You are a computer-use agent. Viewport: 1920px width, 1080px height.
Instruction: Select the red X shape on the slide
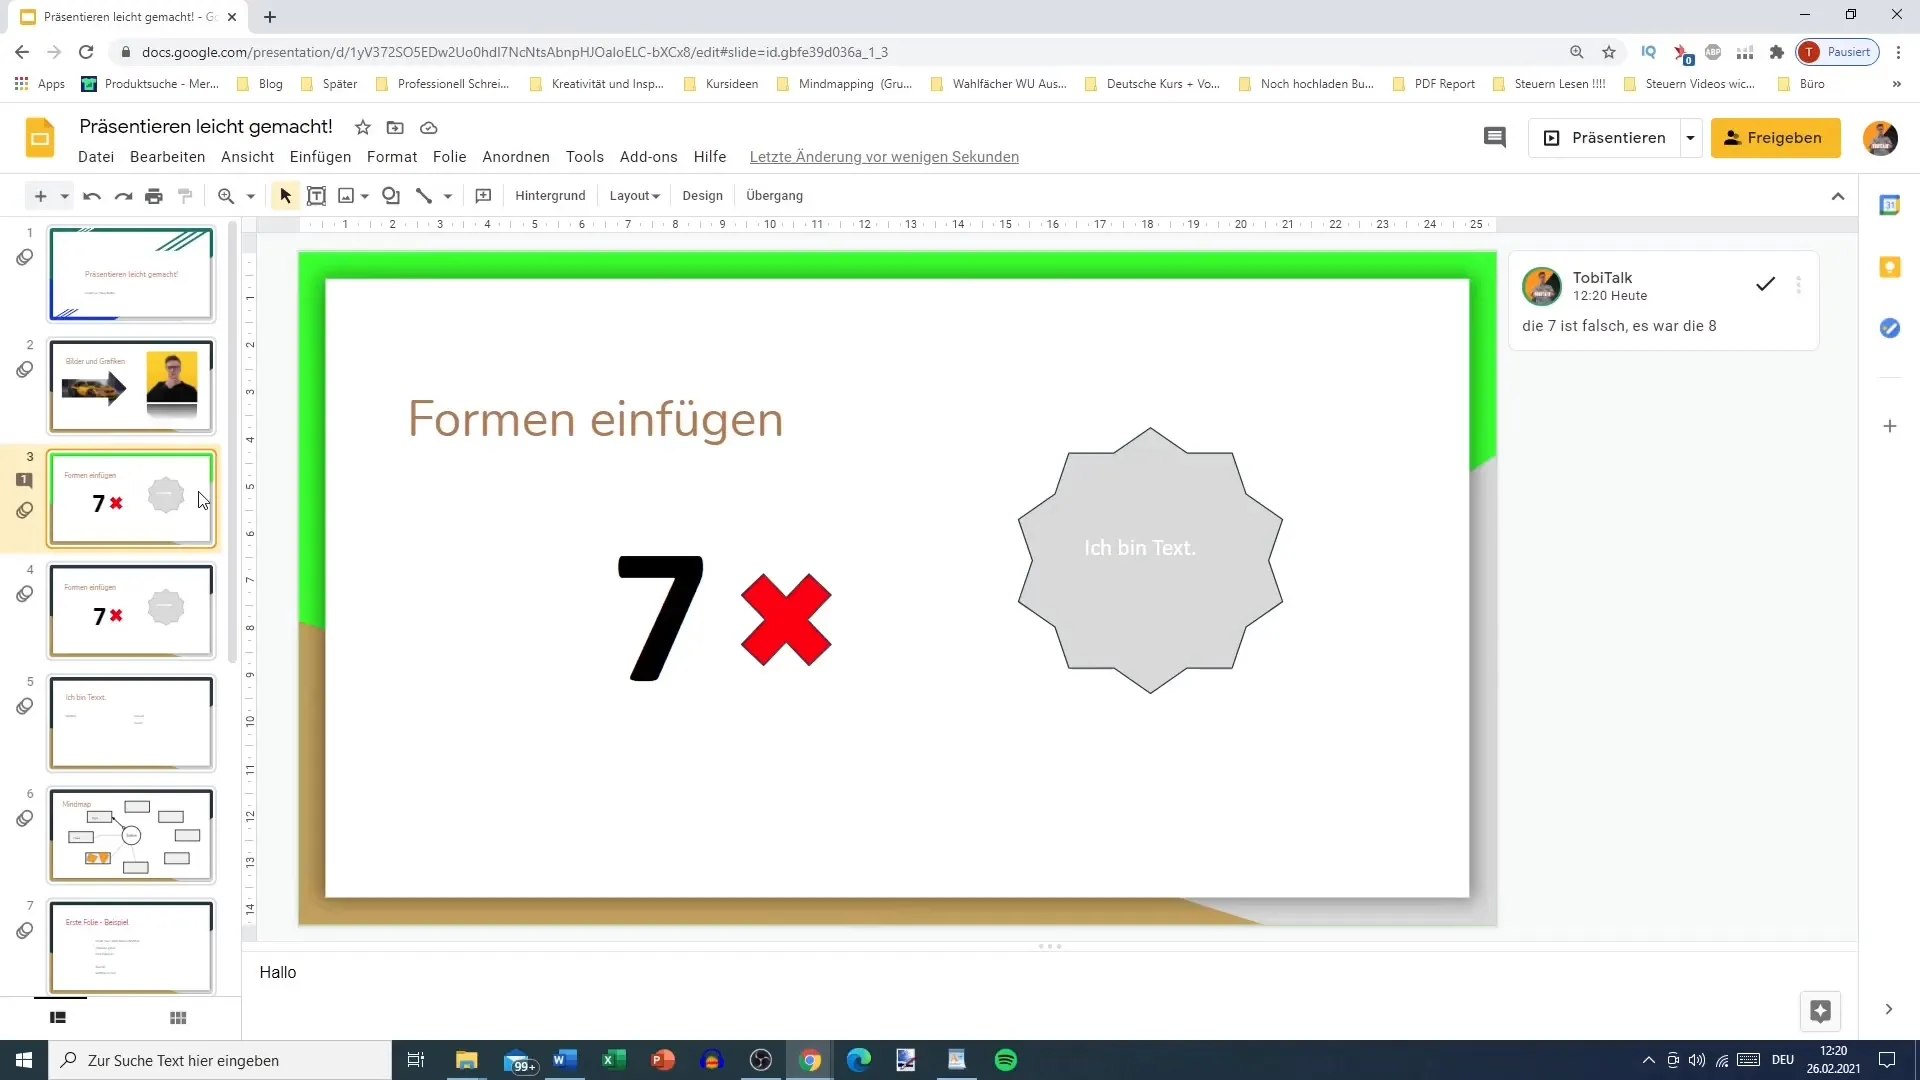pos(786,620)
